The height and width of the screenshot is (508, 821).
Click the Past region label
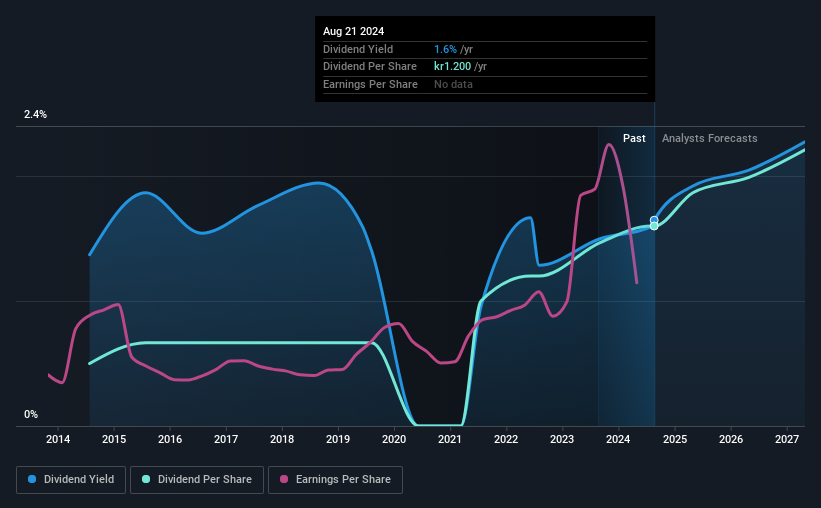point(634,138)
